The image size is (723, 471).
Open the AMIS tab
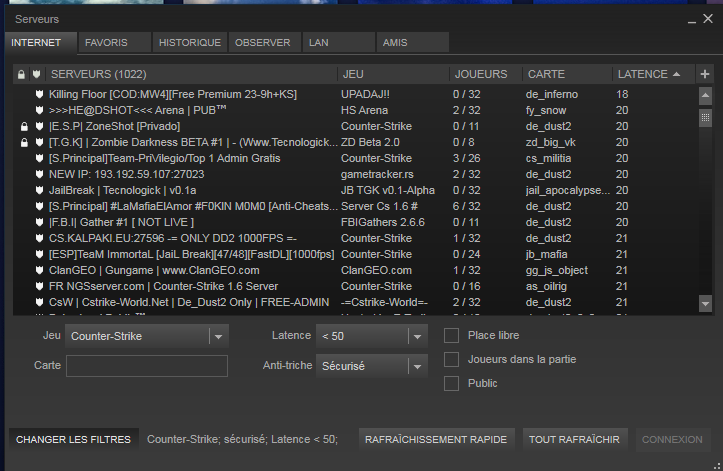(x=412, y=42)
